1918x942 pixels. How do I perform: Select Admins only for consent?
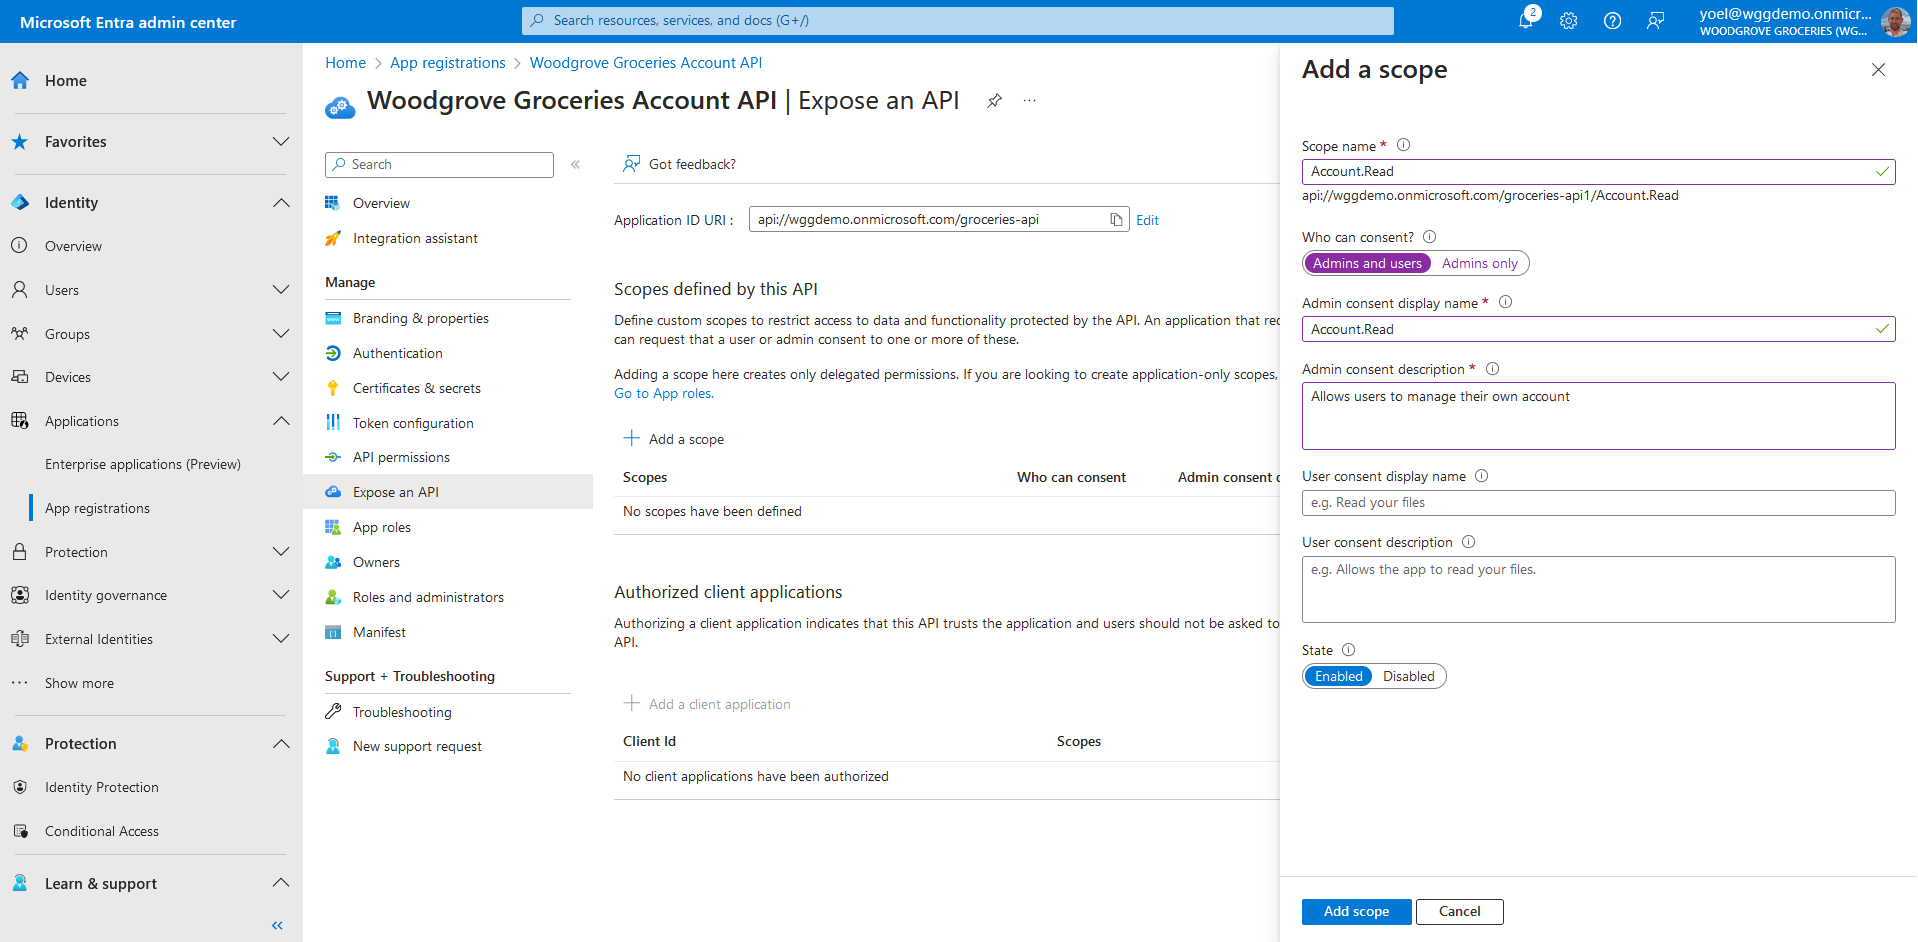point(1479,264)
